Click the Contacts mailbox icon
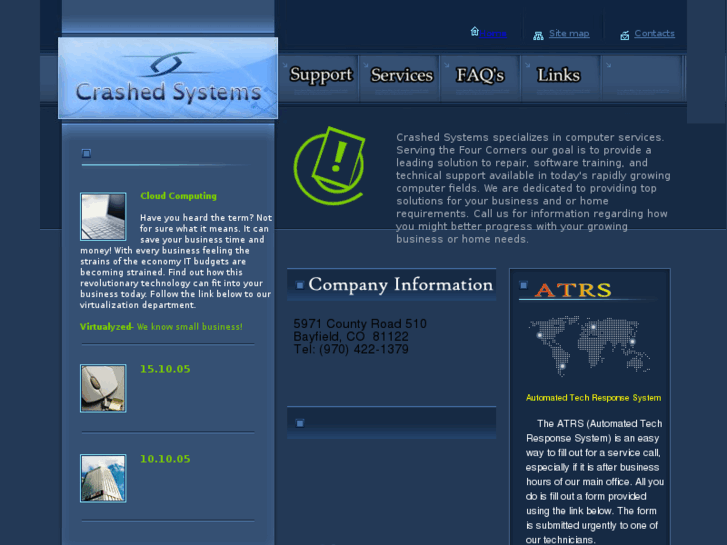This screenshot has height=545, width=727. click(625, 35)
